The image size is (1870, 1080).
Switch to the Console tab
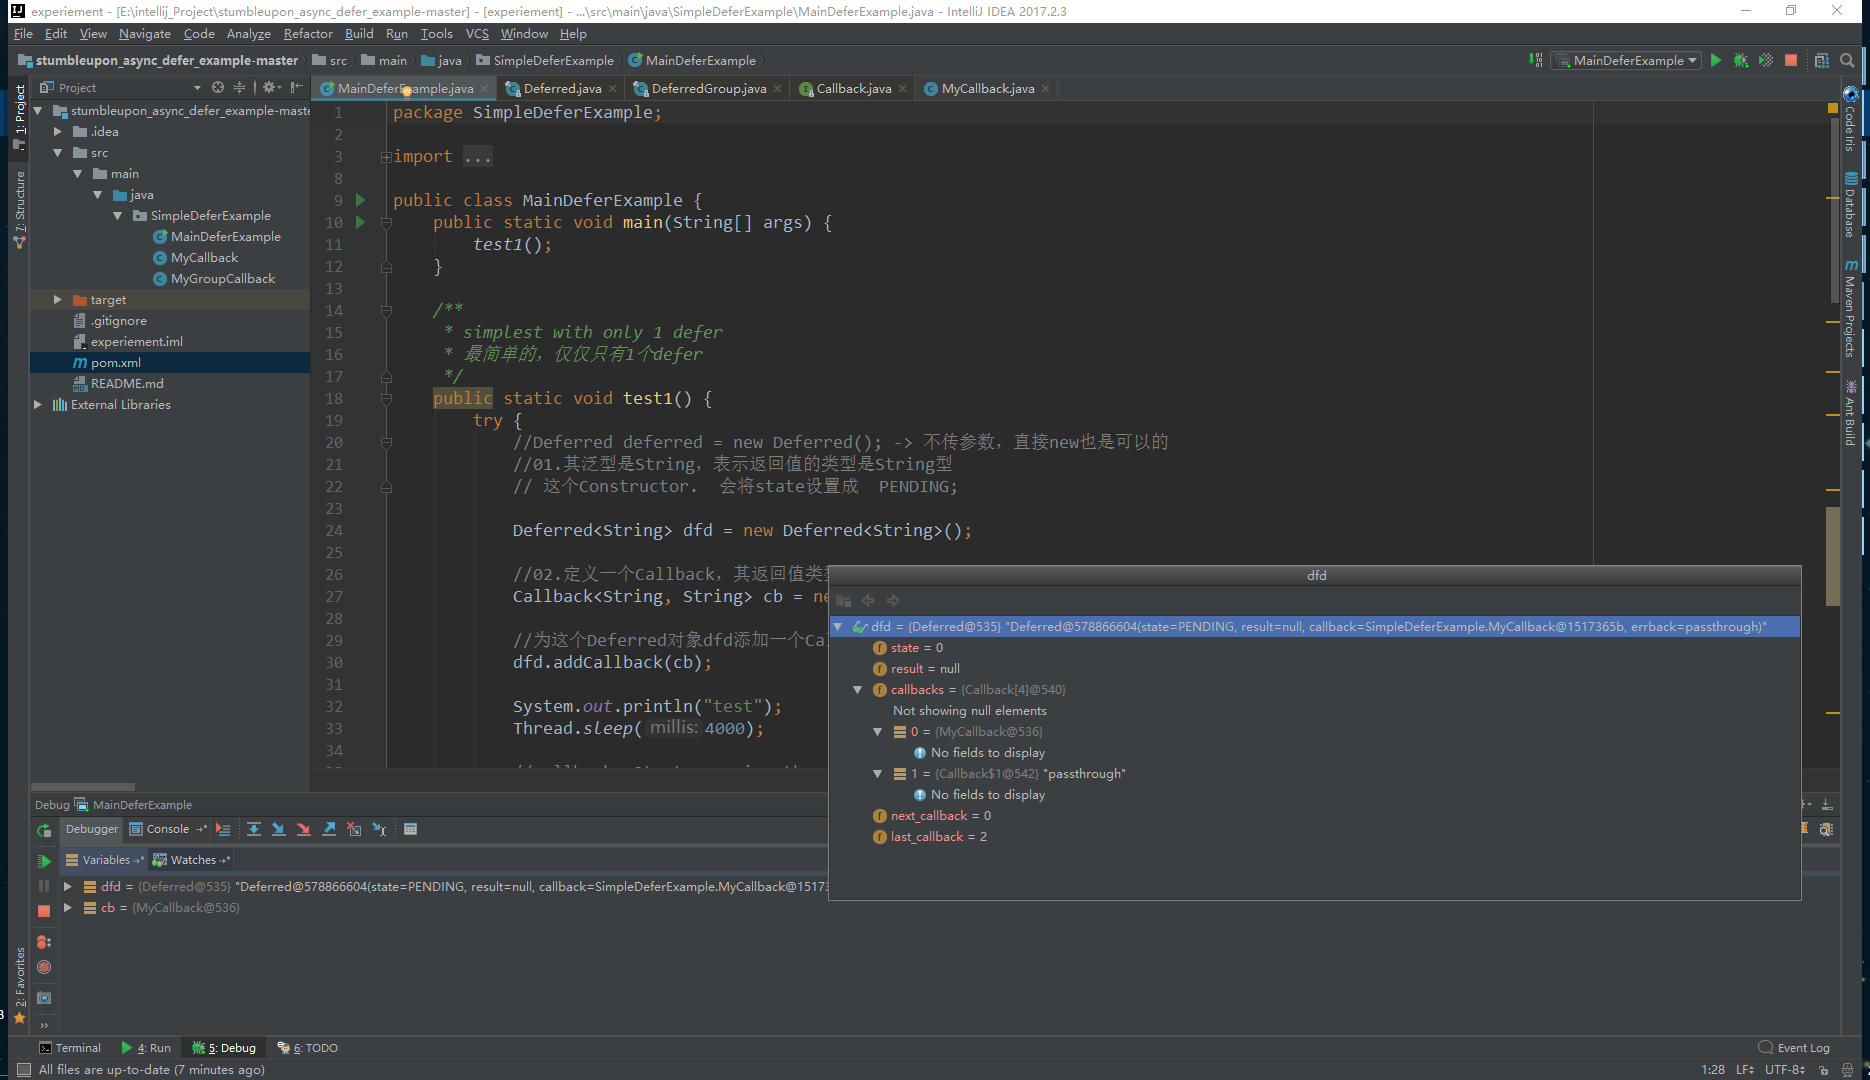167,829
